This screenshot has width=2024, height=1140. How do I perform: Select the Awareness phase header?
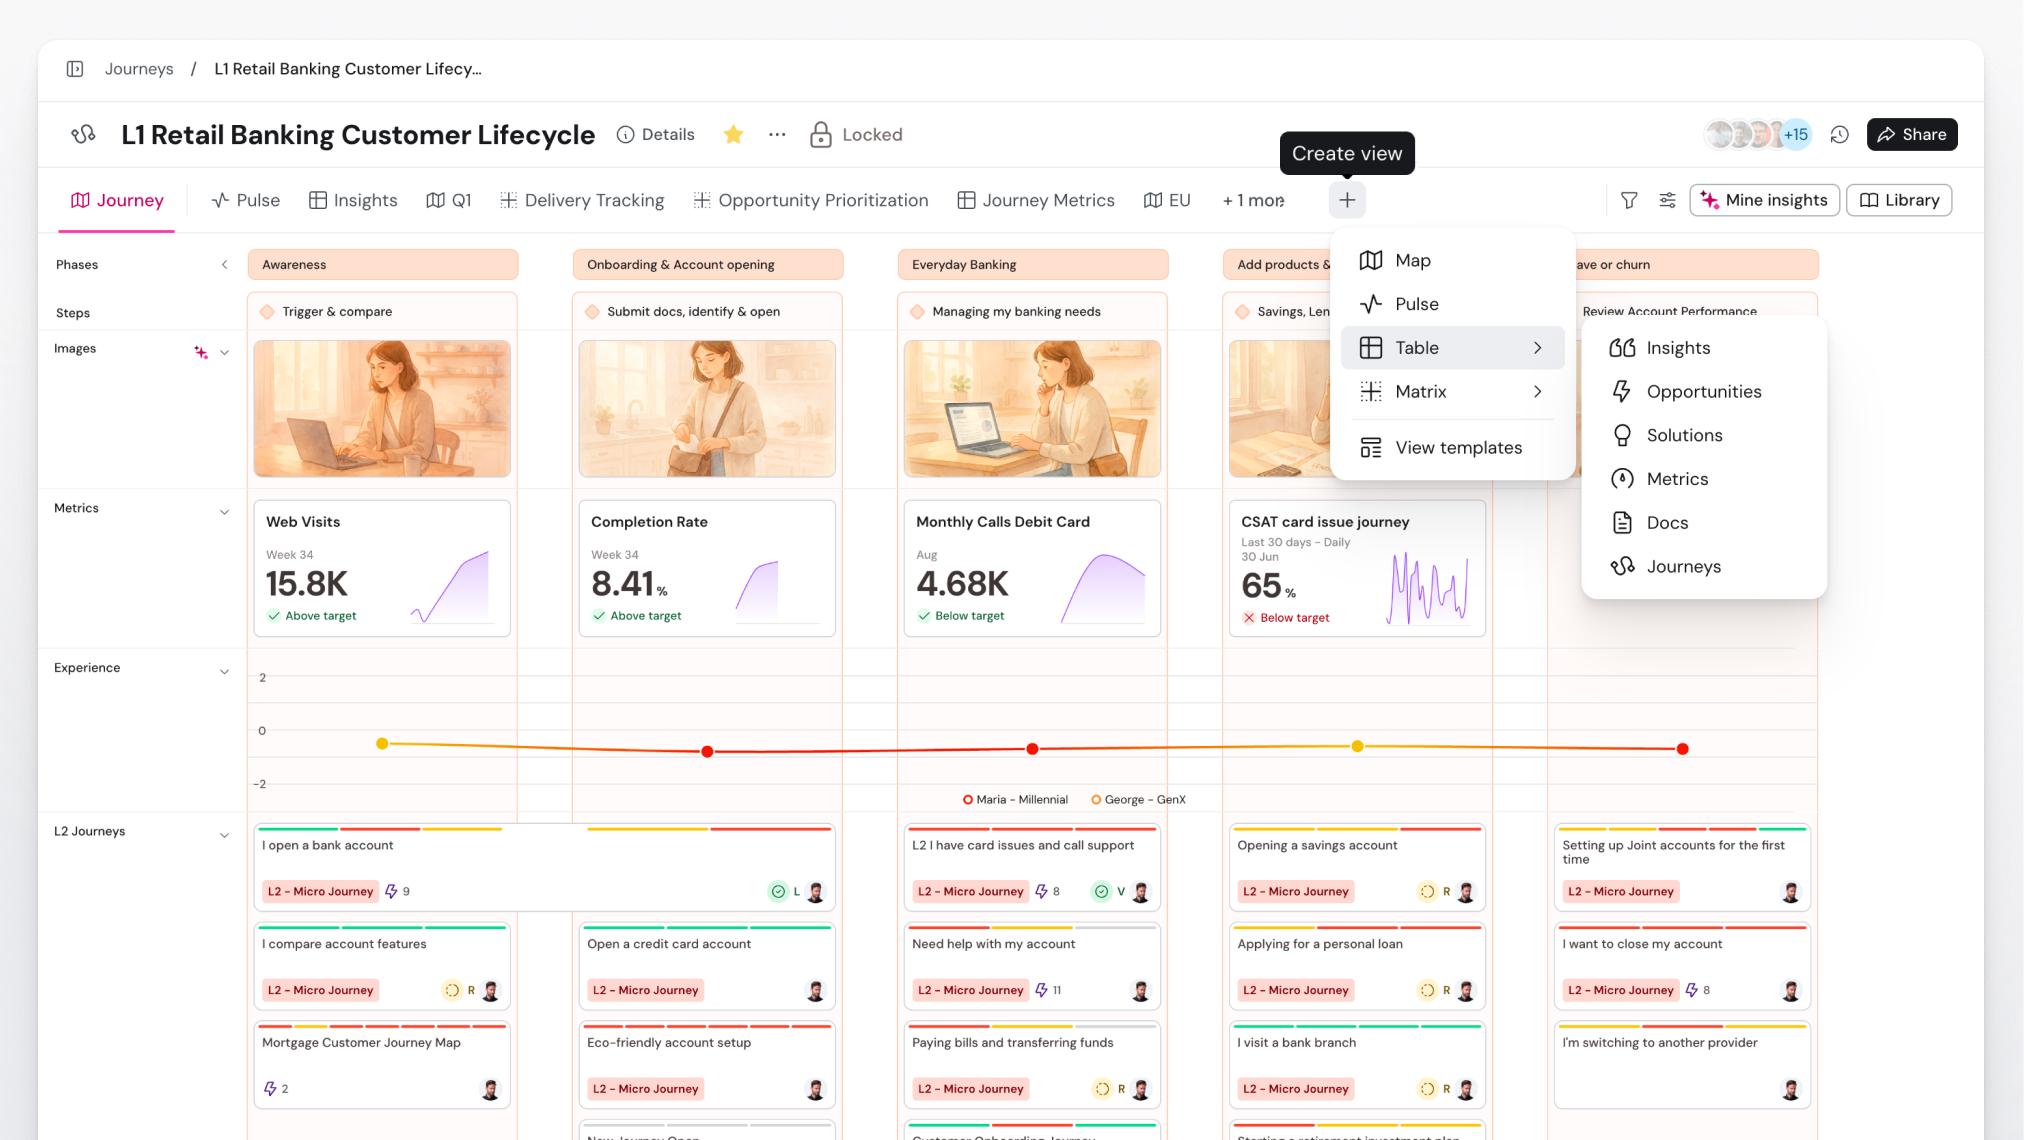tap(383, 265)
